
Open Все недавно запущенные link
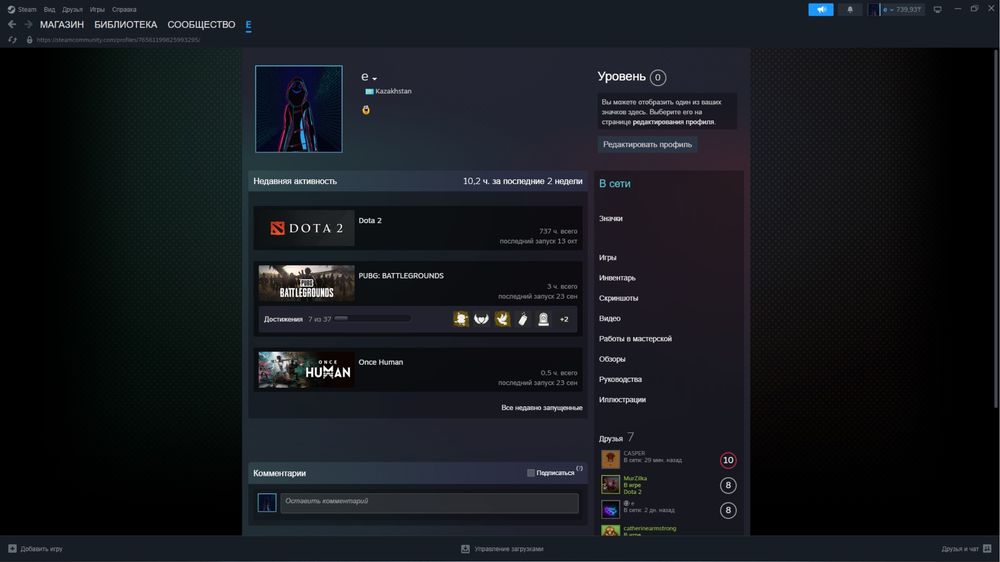[541, 408]
